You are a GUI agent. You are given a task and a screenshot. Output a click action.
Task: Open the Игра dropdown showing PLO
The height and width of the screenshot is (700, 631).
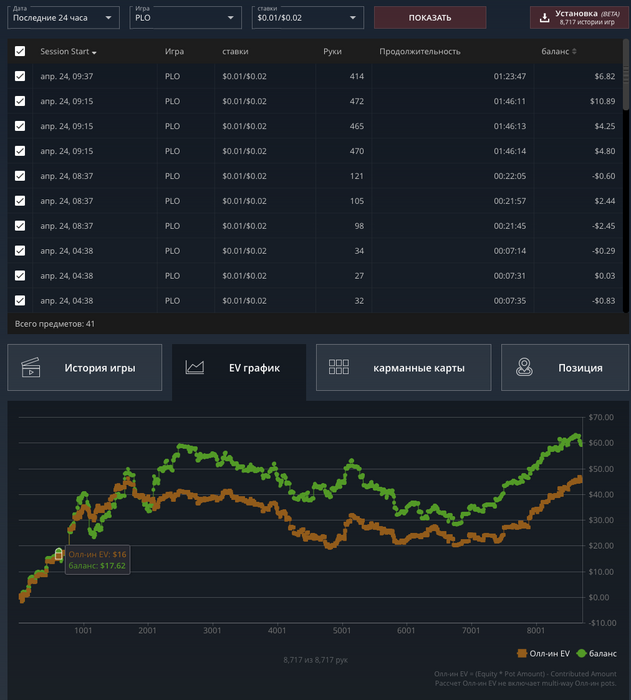pos(185,18)
